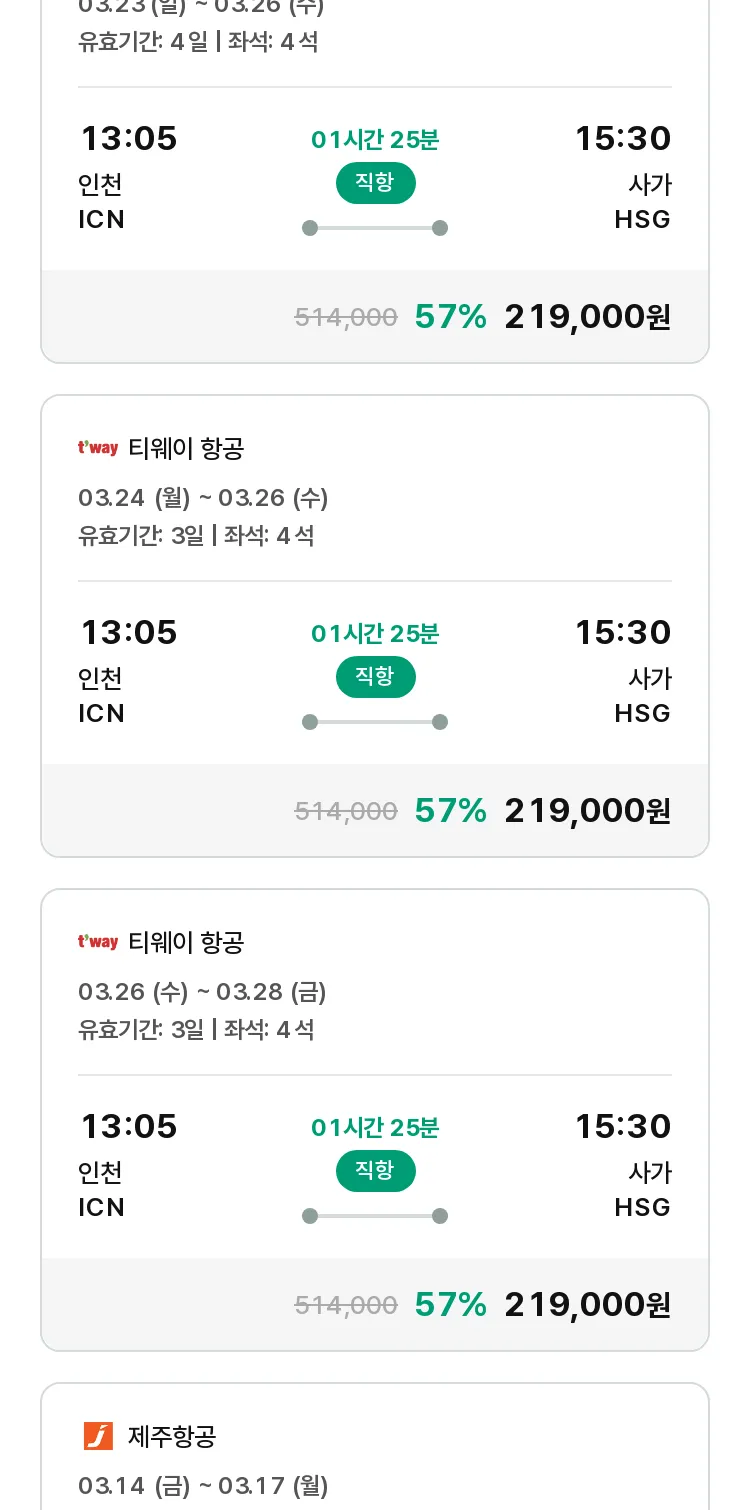Open the 03.24 (월) ~ 03.26 (수) flight deal

(x=375, y=626)
